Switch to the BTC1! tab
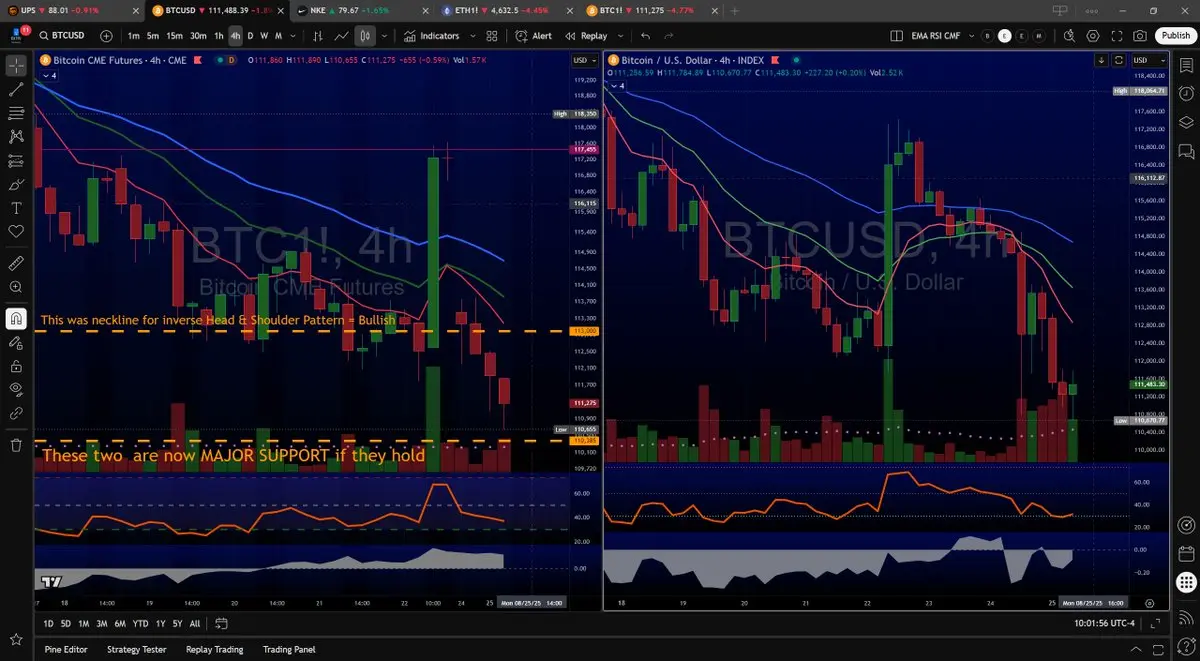This screenshot has height=661, width=1200. point(652,10)
